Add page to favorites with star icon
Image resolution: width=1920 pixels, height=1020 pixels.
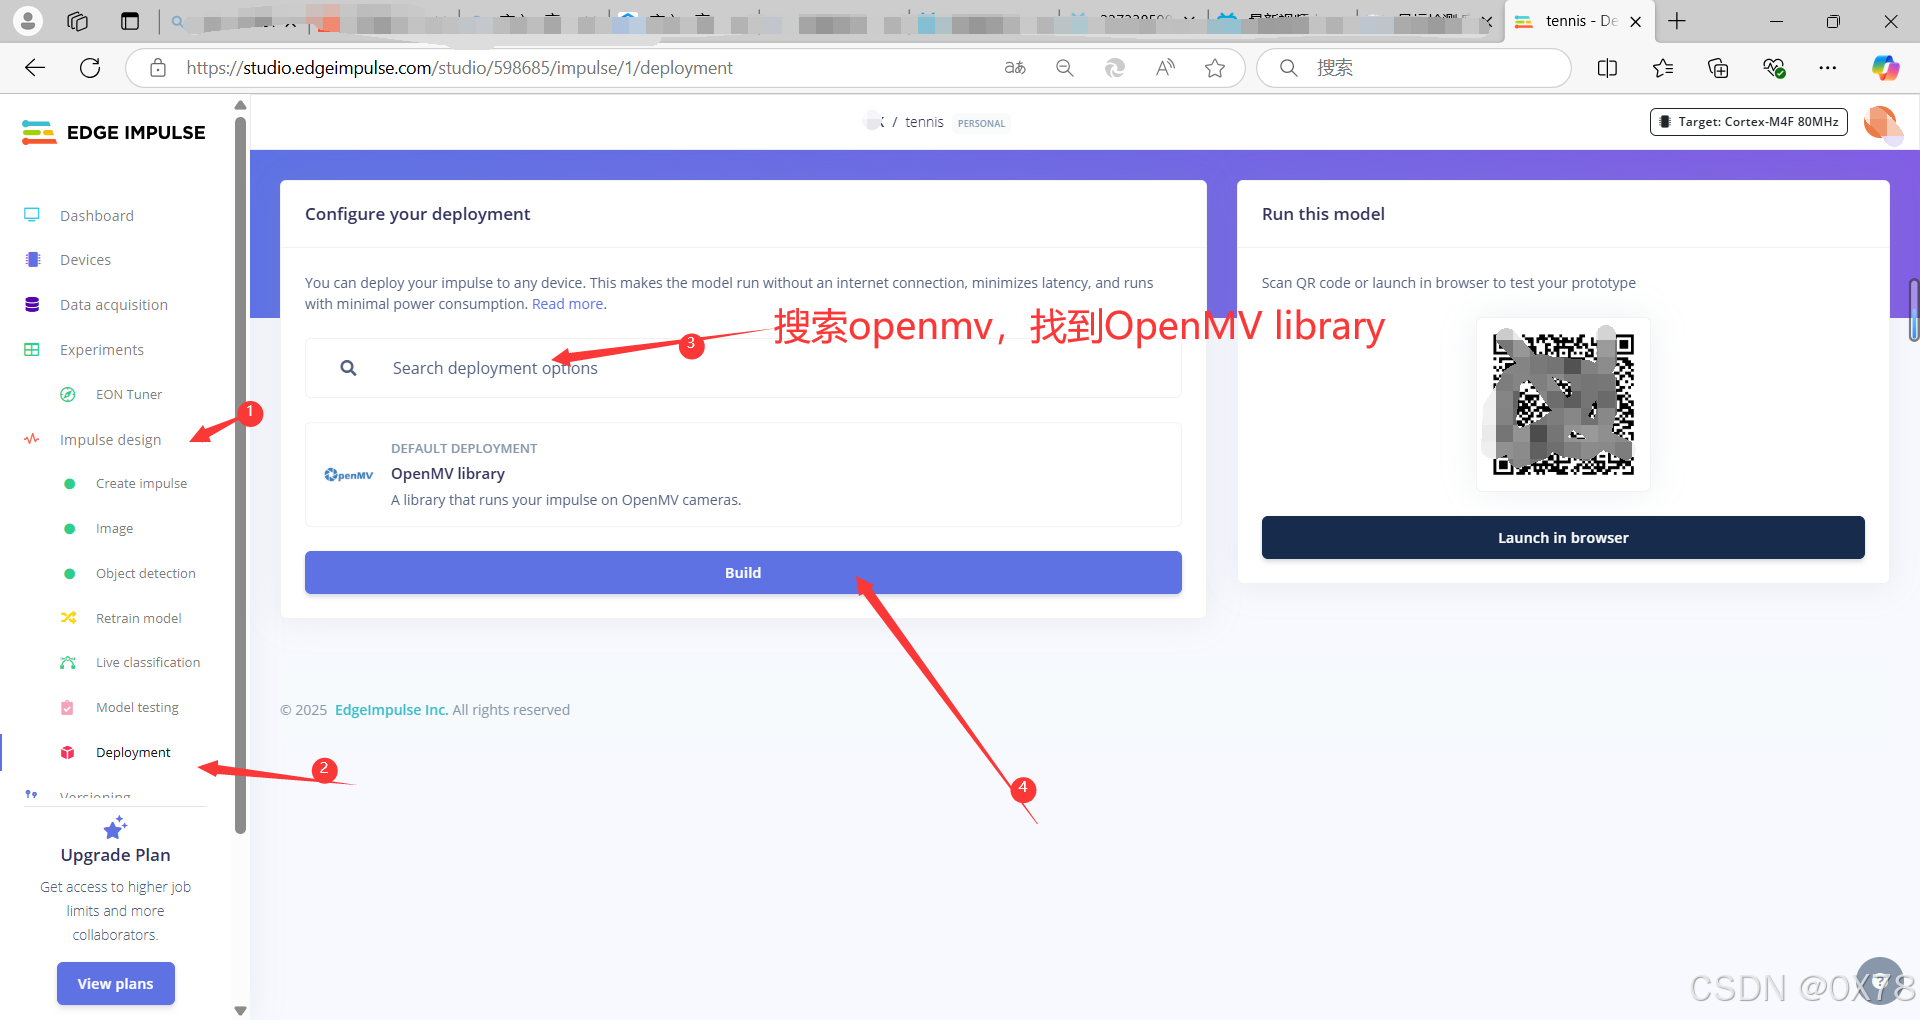tap(1215, 68)
